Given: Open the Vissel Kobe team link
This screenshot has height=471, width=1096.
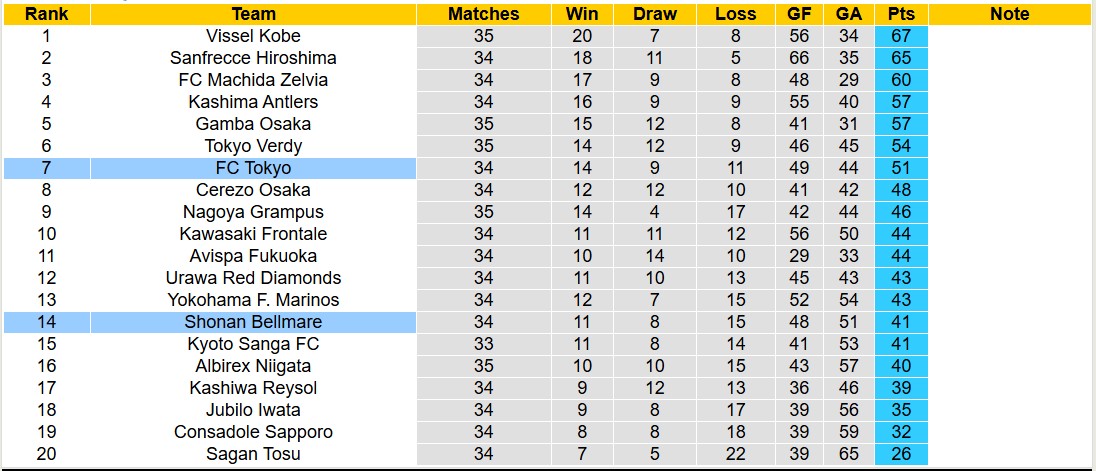Looking at the screenshot, I should tap(253, 36).
